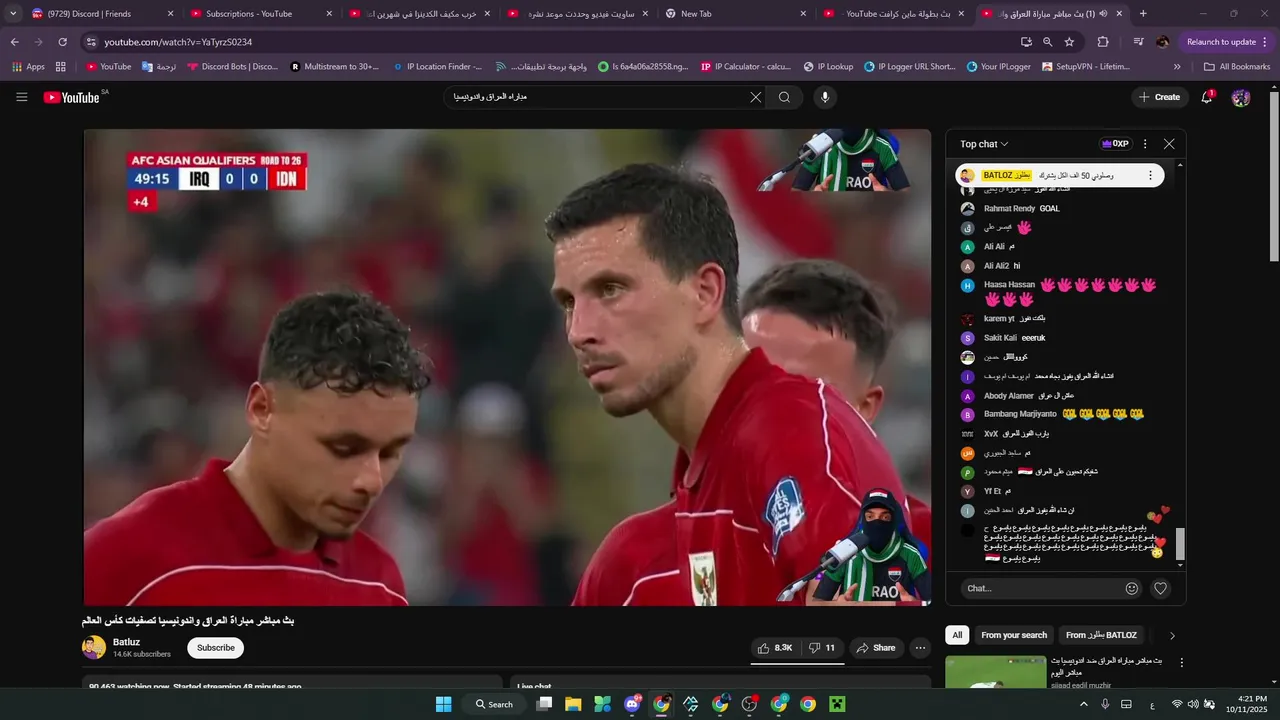Click the Create button

pos(1160,97)
